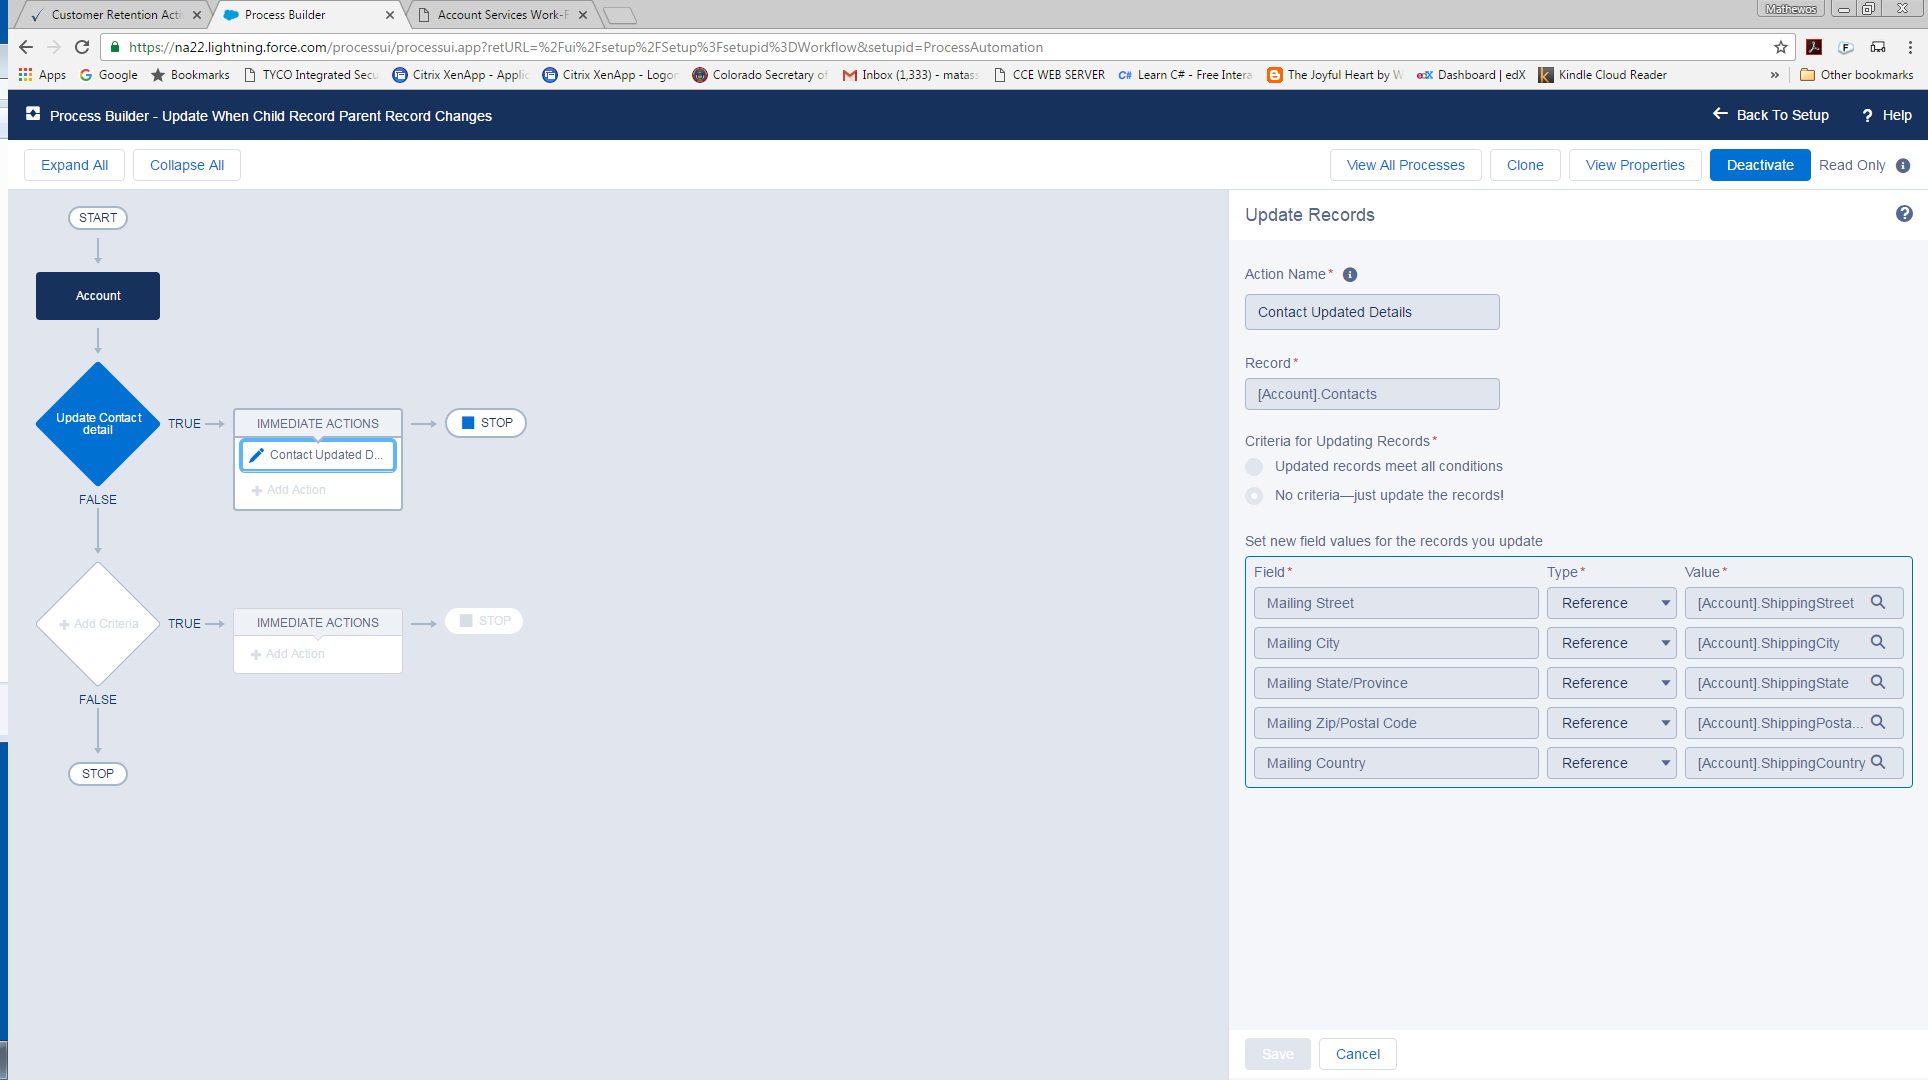Image resolution: width=1928 pixels, height=1080 pixels.
Task: Click the Cancel button
Action: tap(1357, 1054)
